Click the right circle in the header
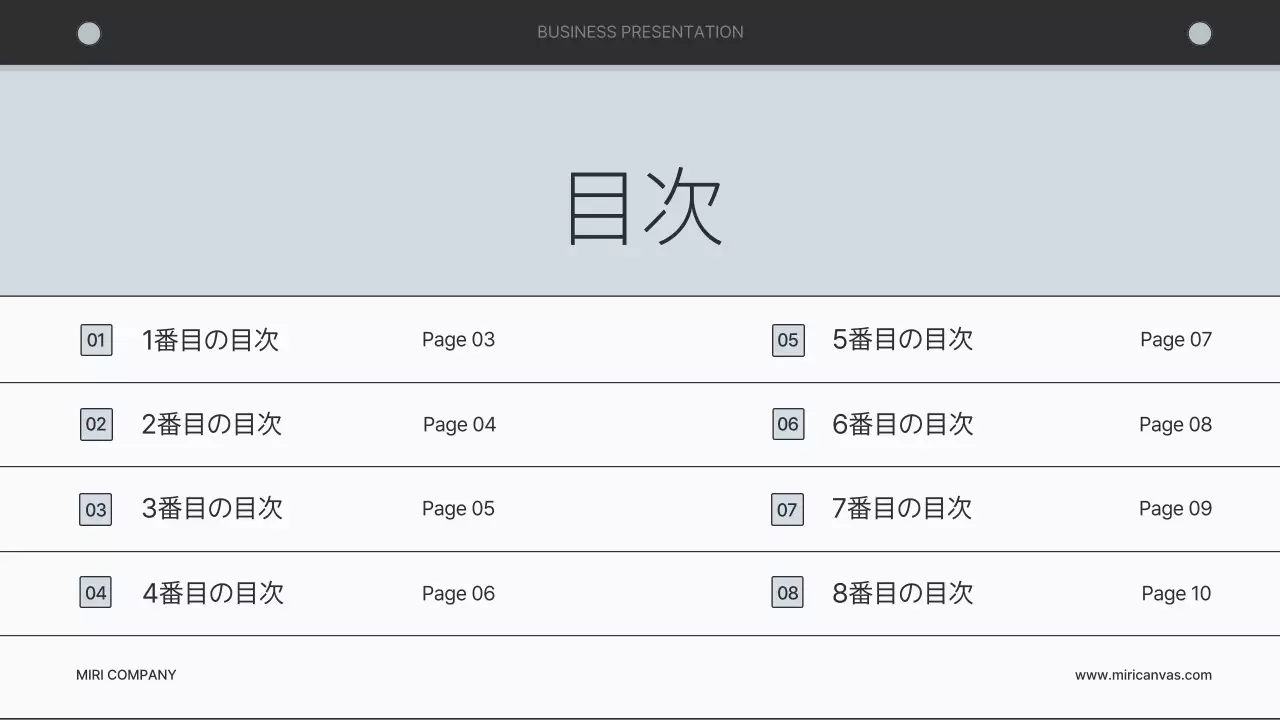The width and height of the screenshot is (1280, 720). pos(1199,34)
